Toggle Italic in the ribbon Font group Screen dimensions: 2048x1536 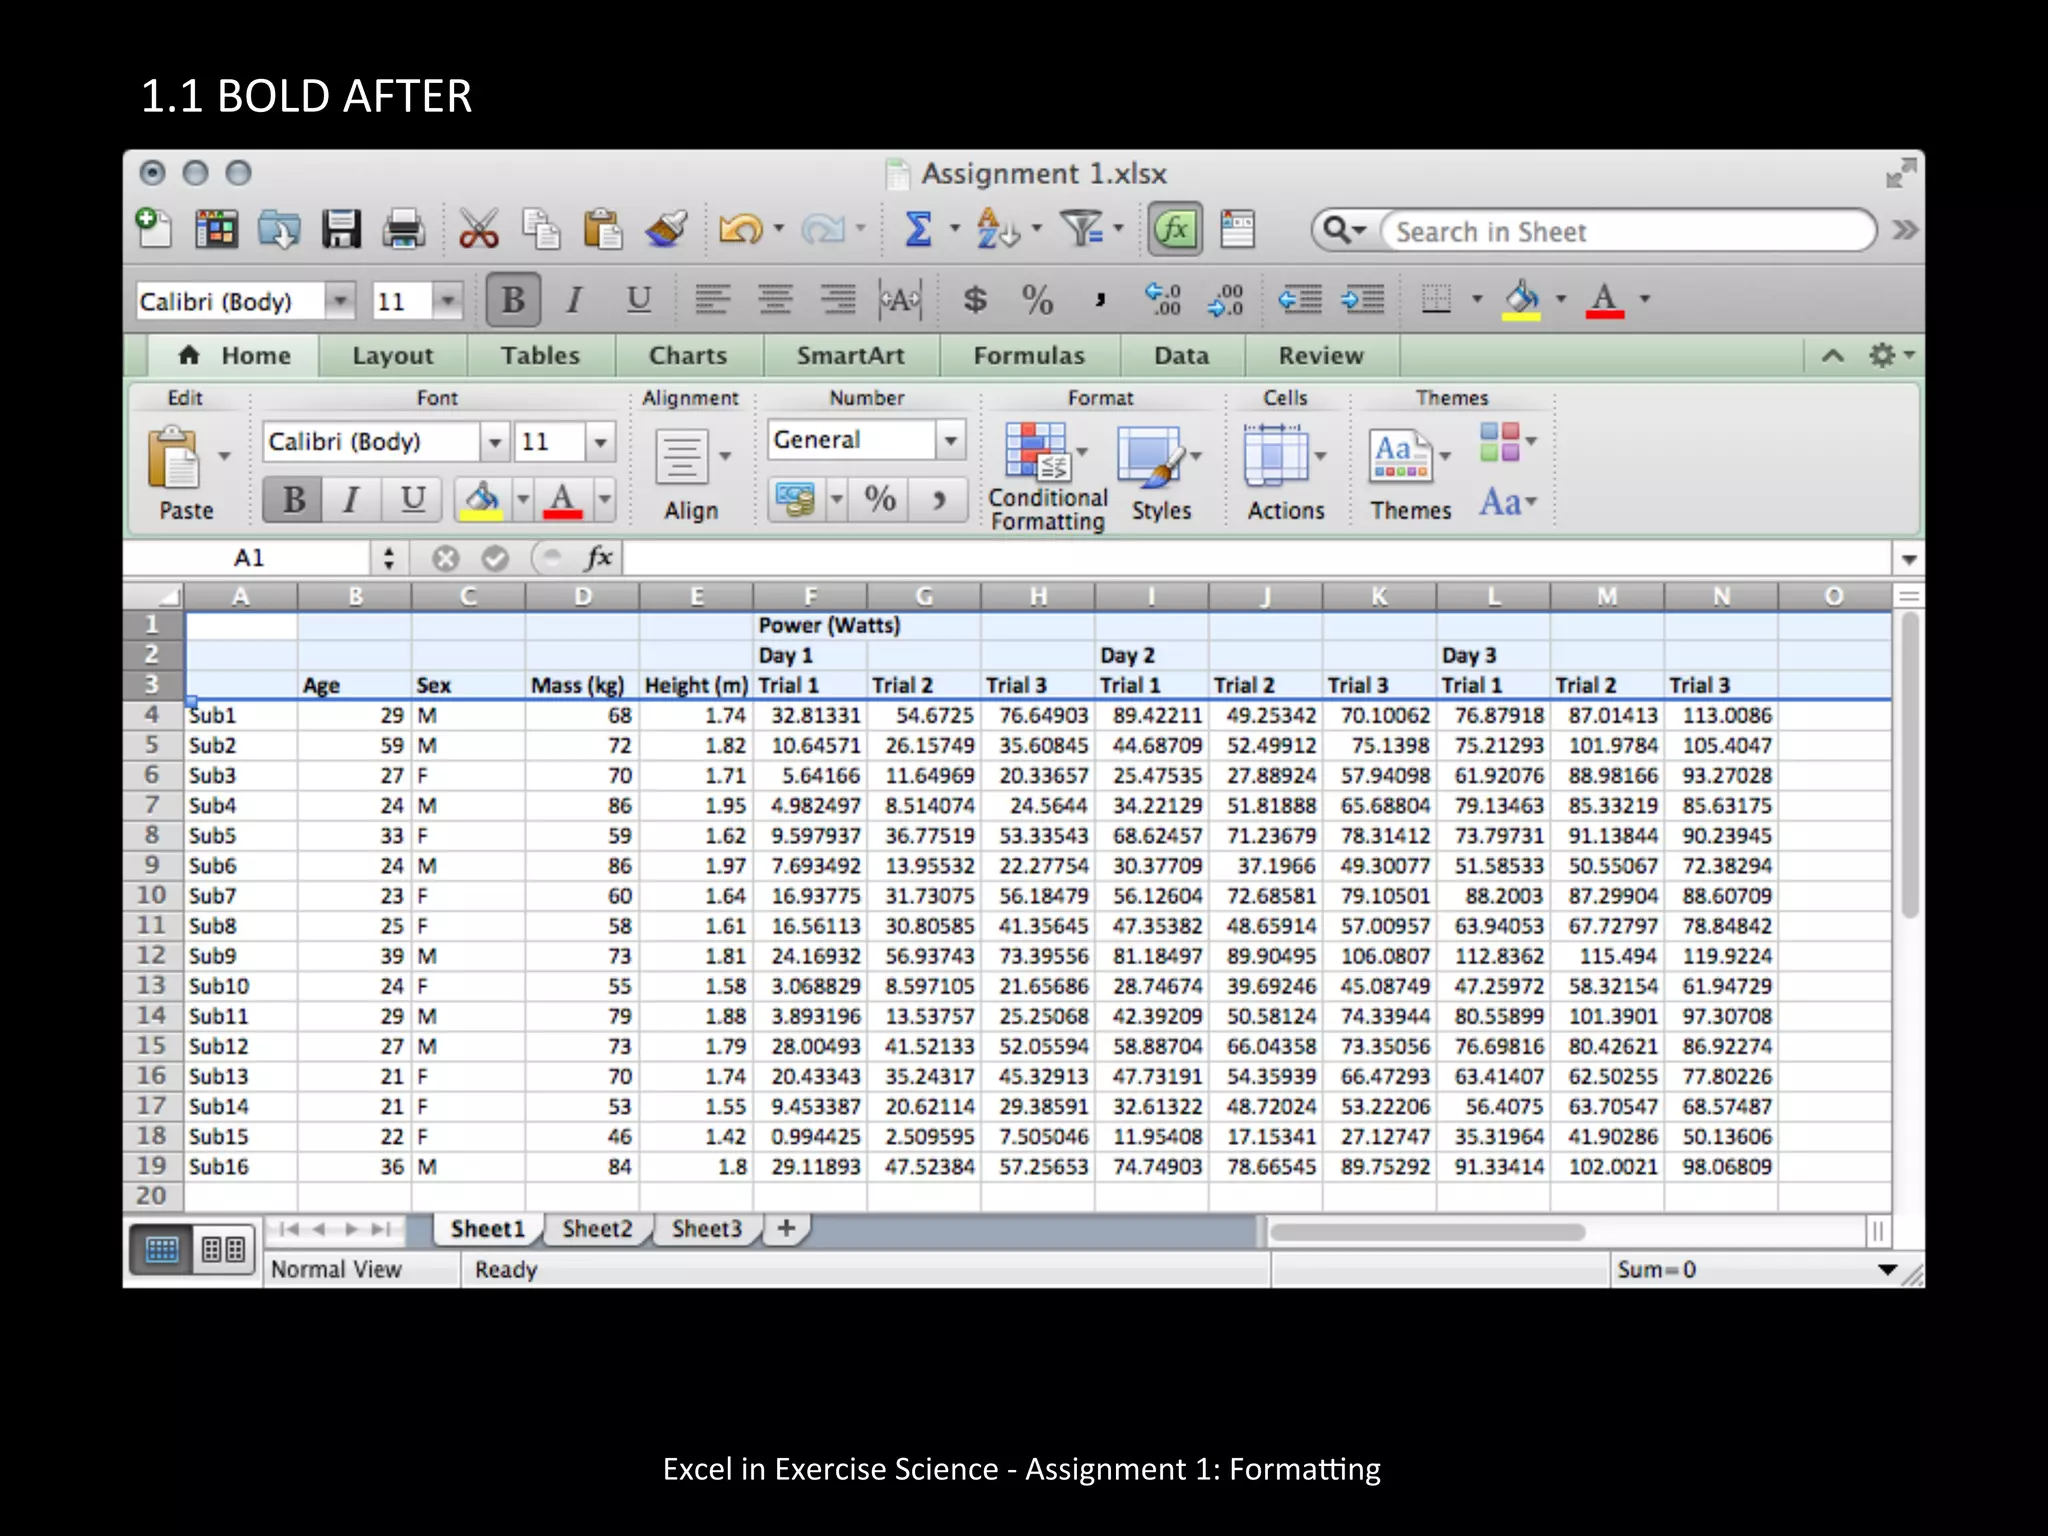(351, 499)
